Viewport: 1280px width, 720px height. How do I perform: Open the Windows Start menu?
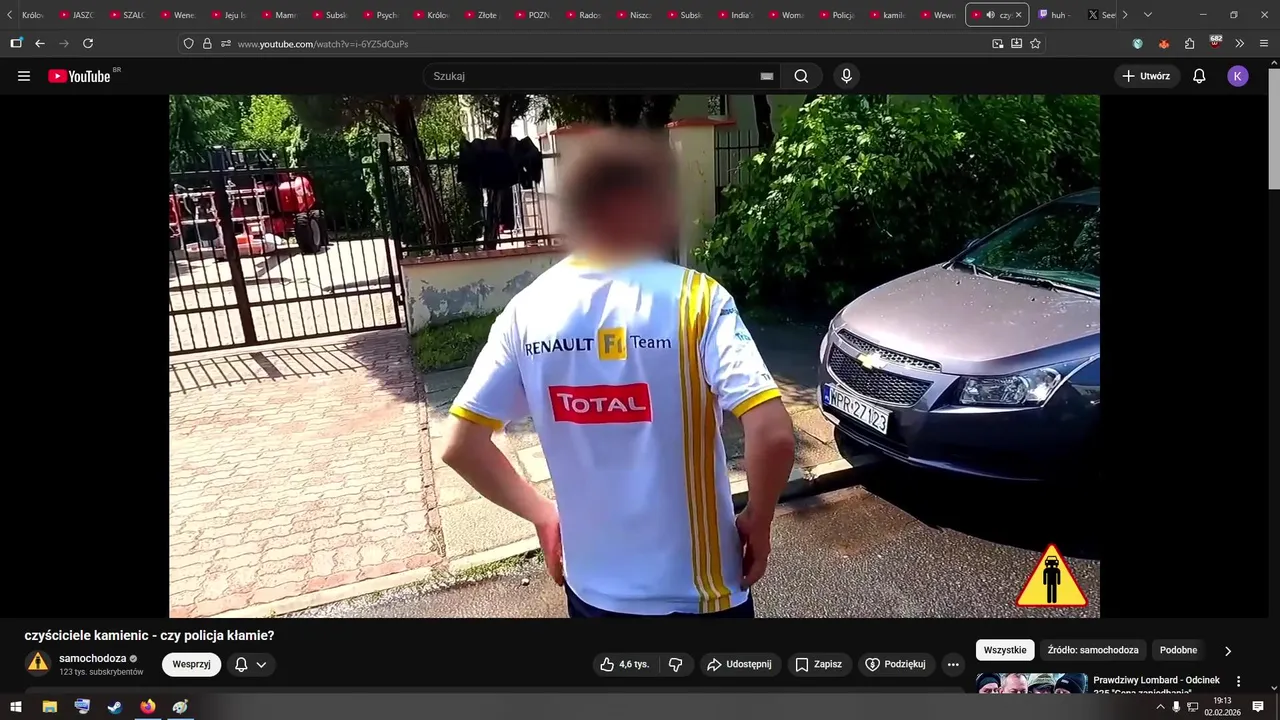(x=16, y=707)
